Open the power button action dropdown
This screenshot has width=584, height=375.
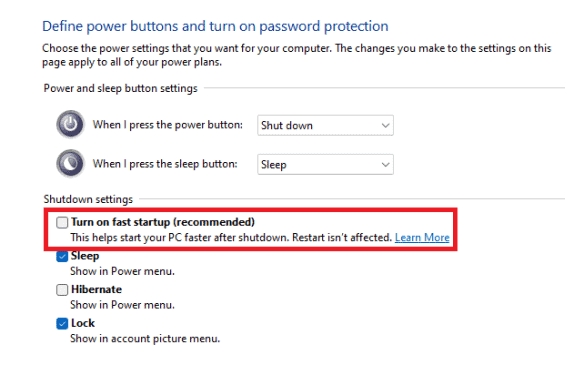coord(325,125)
